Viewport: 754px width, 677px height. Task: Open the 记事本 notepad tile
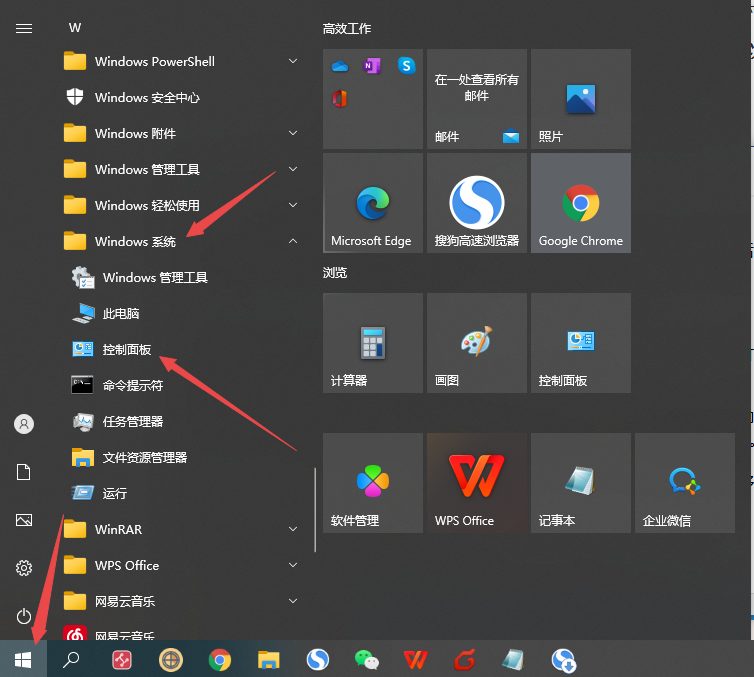[580, 483]
